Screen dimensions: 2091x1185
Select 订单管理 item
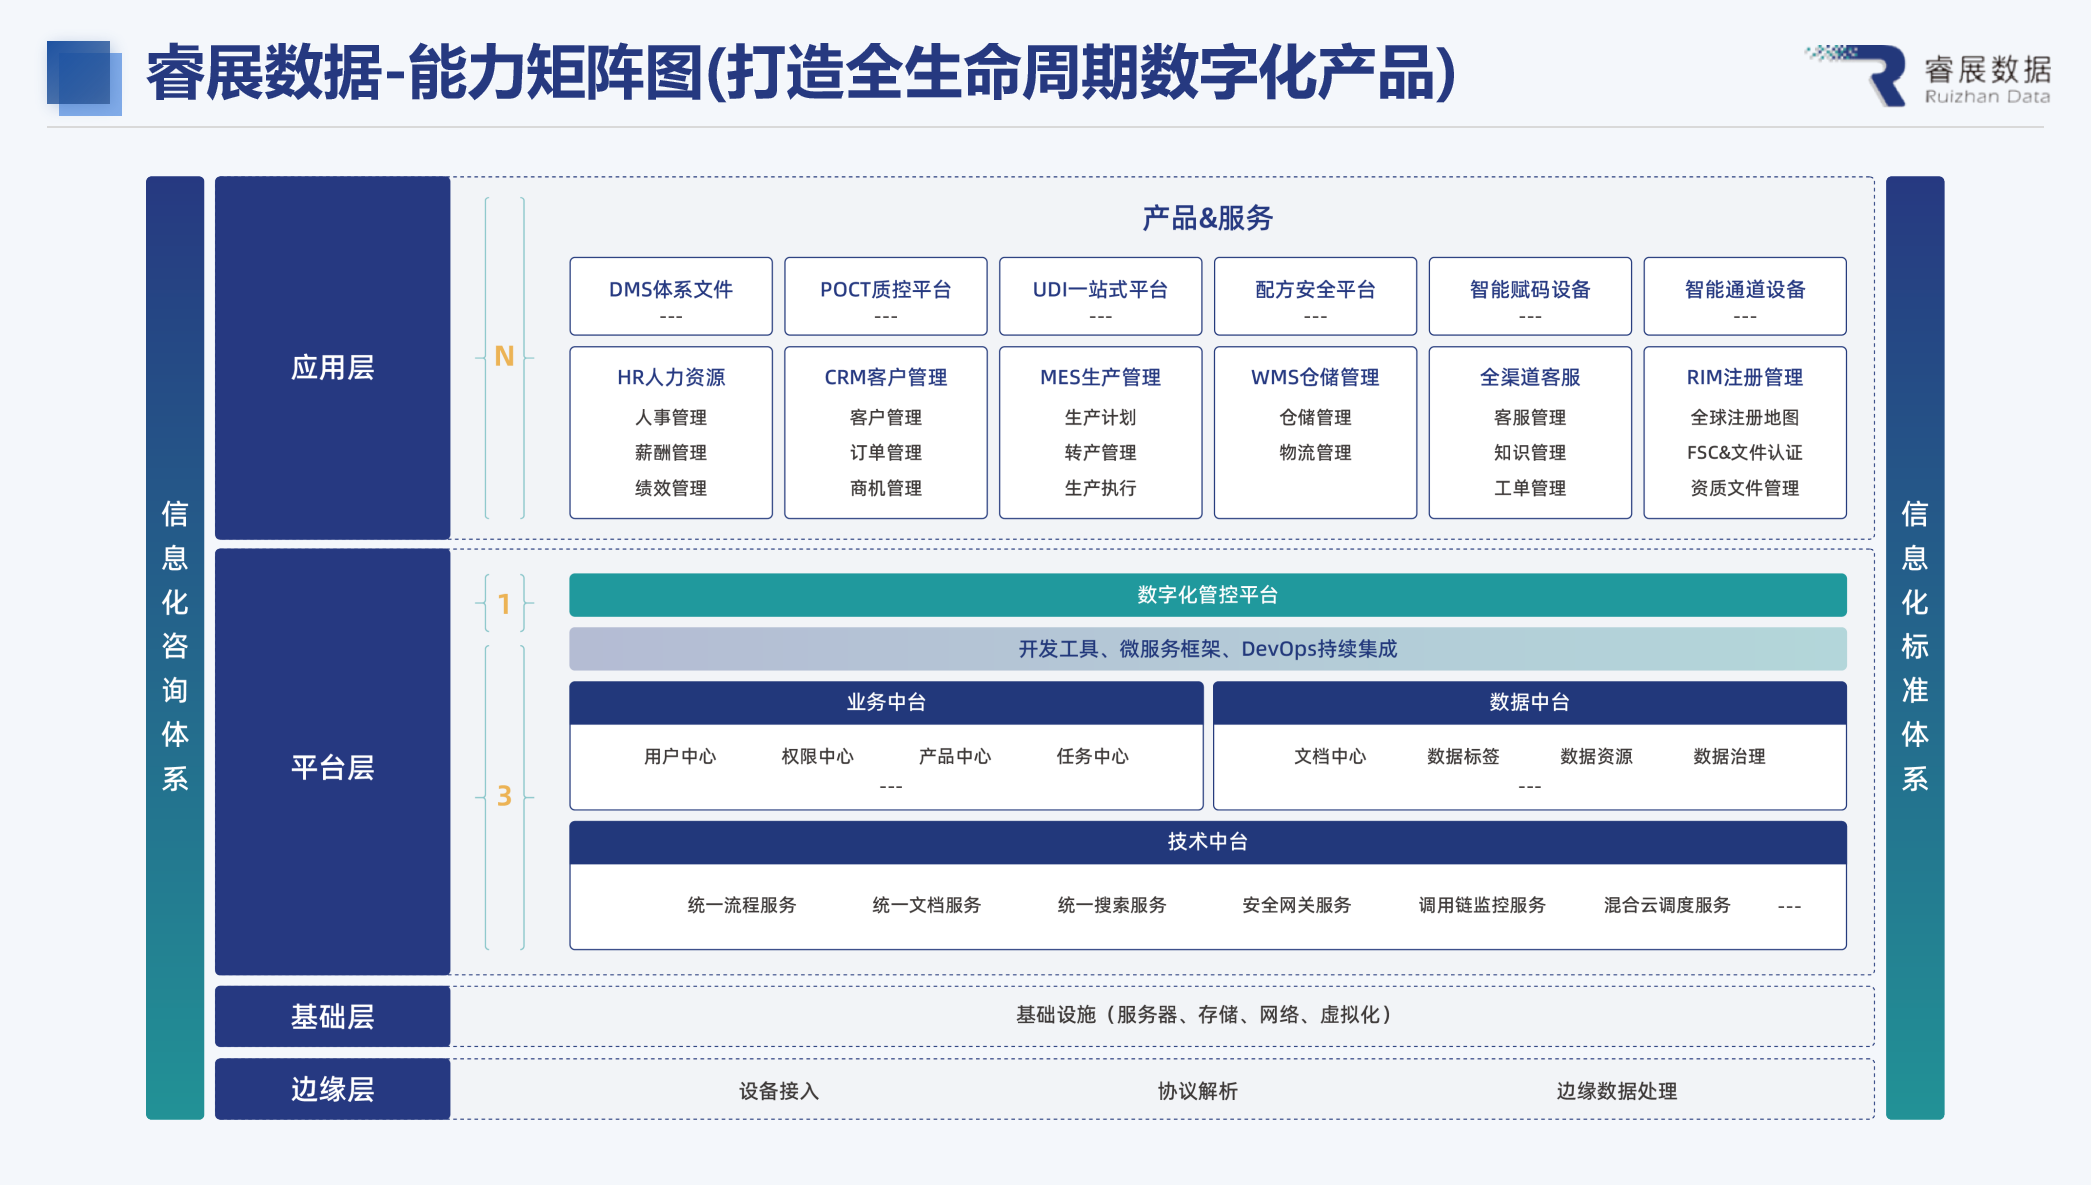886,452
